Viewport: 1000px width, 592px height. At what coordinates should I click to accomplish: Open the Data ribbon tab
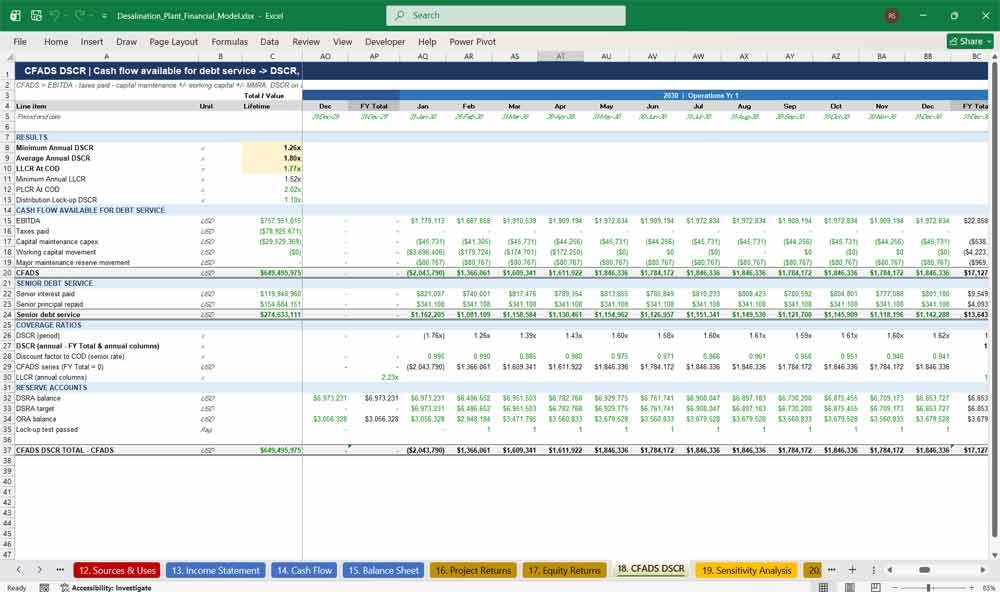[x=269, y=41]
